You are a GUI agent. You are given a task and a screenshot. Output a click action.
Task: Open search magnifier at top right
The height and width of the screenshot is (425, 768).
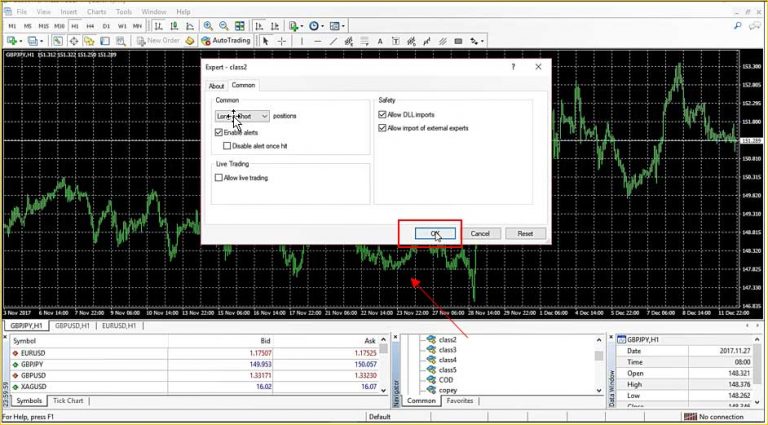pyautogui.click(x=738, y=25)
